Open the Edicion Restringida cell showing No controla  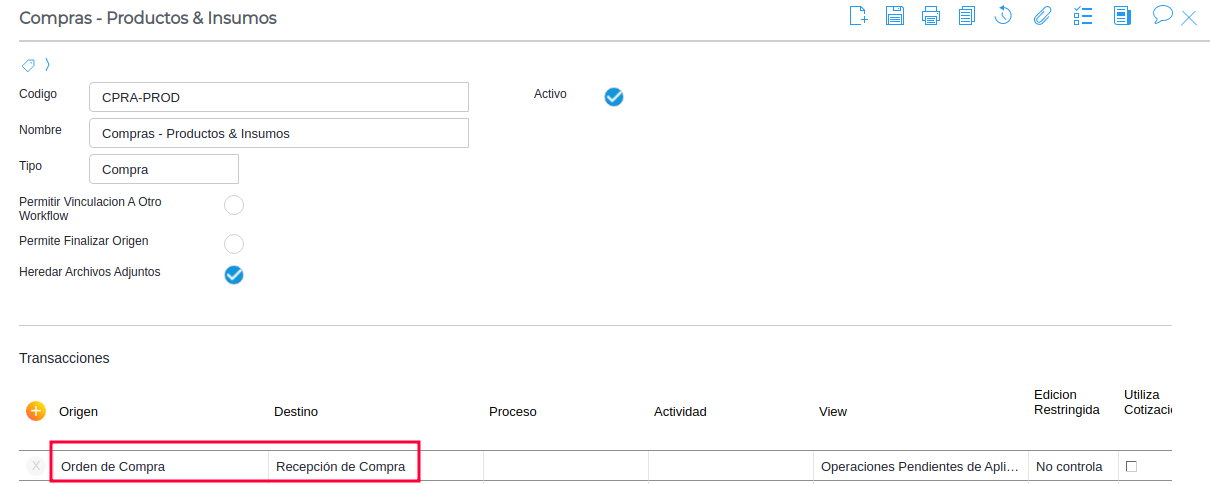[x=1069, y=466]
